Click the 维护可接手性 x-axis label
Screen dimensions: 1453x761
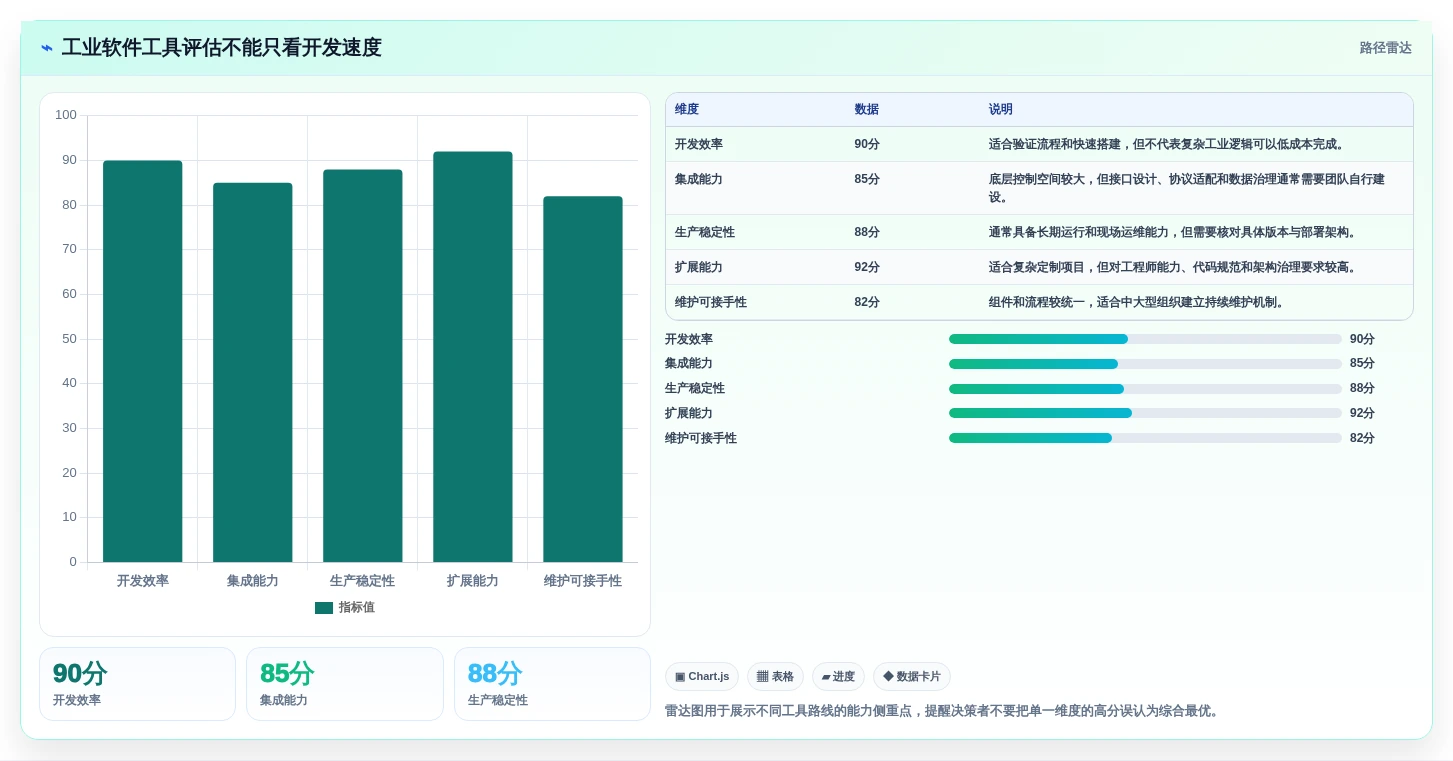pos(583,581)
